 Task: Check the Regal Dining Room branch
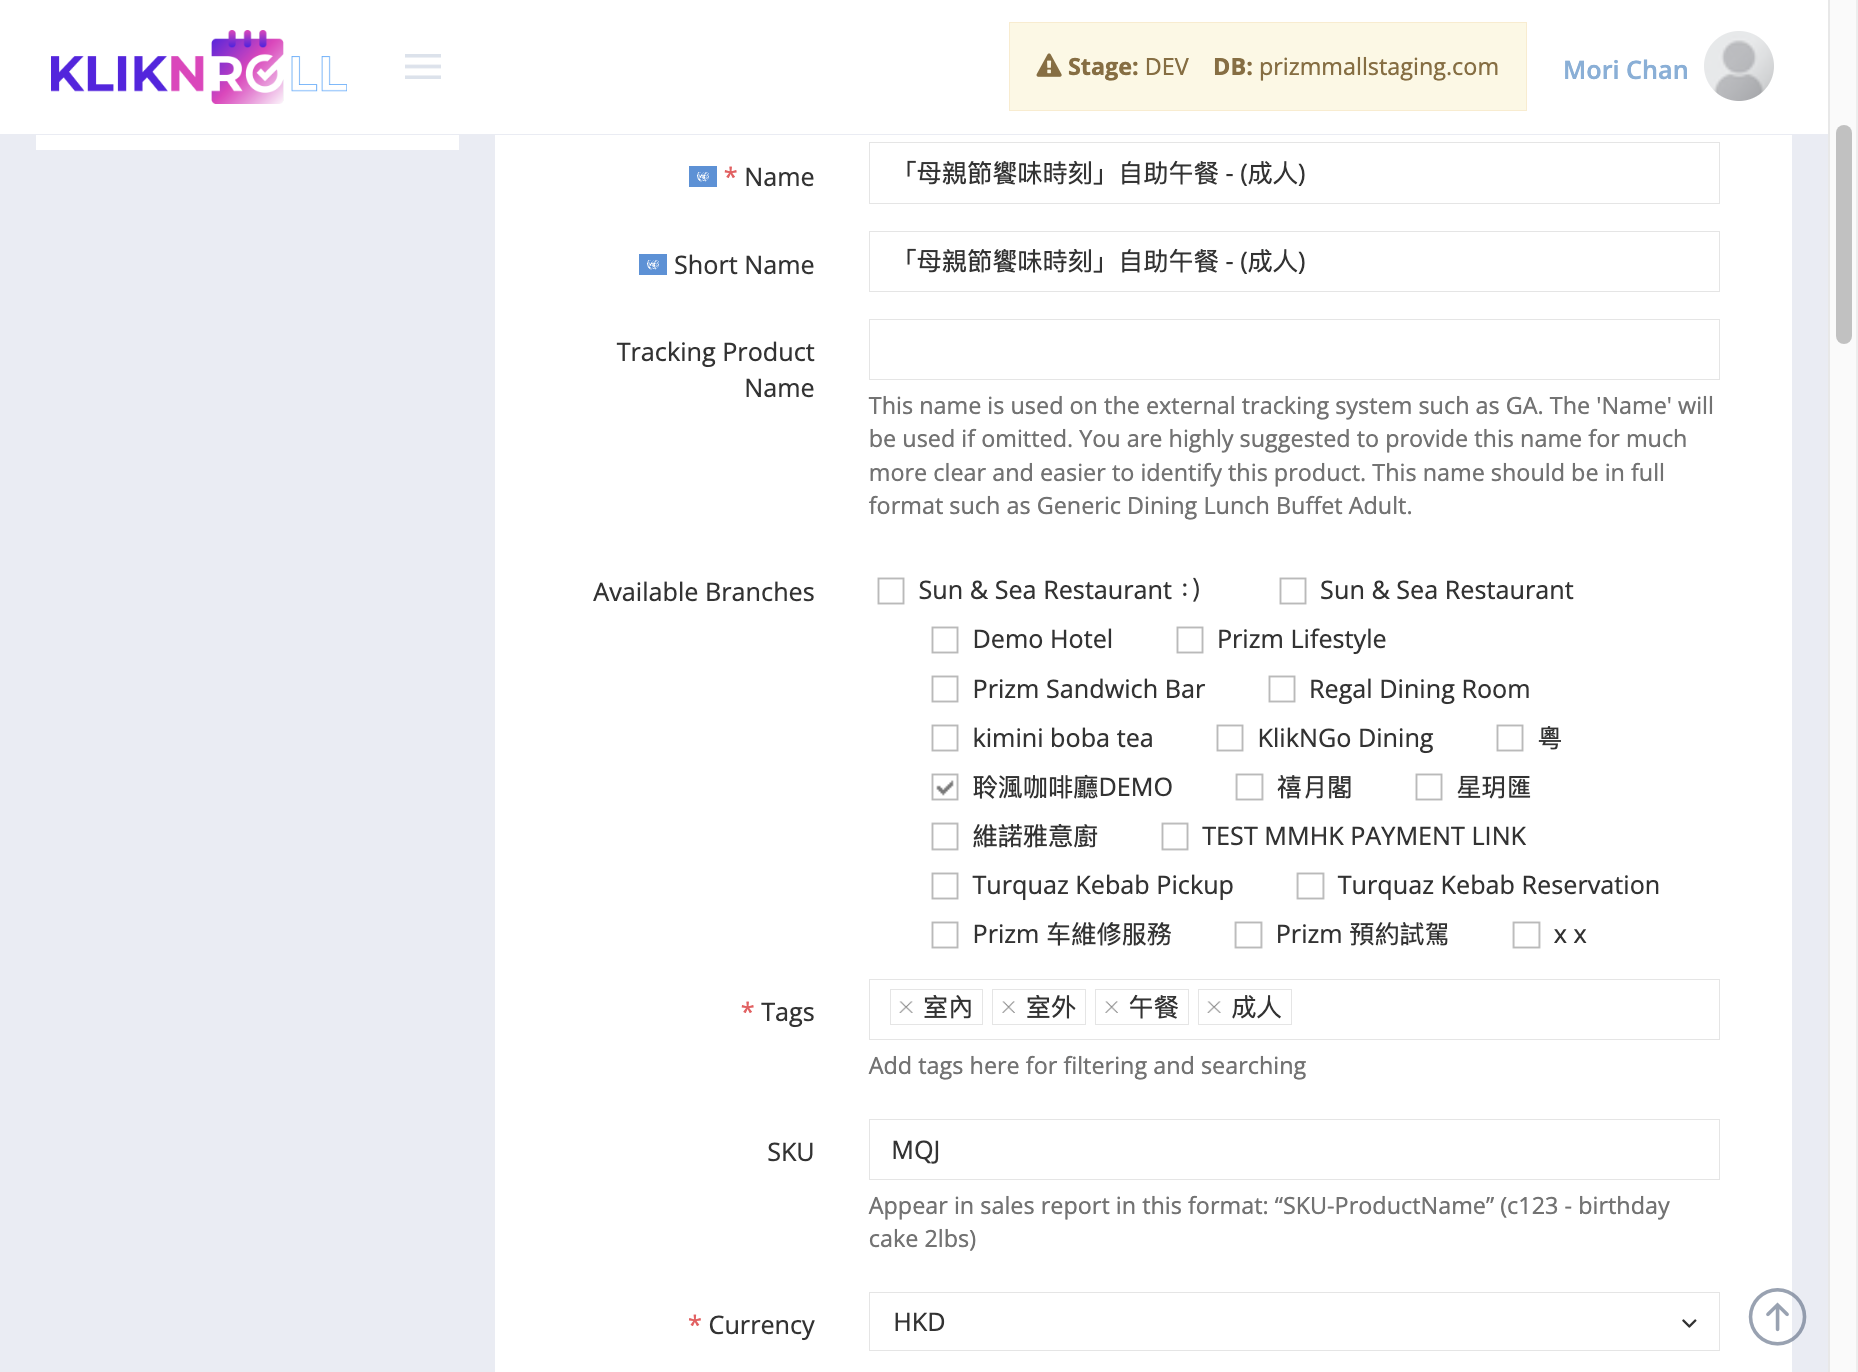click(x=1282, y=689)
